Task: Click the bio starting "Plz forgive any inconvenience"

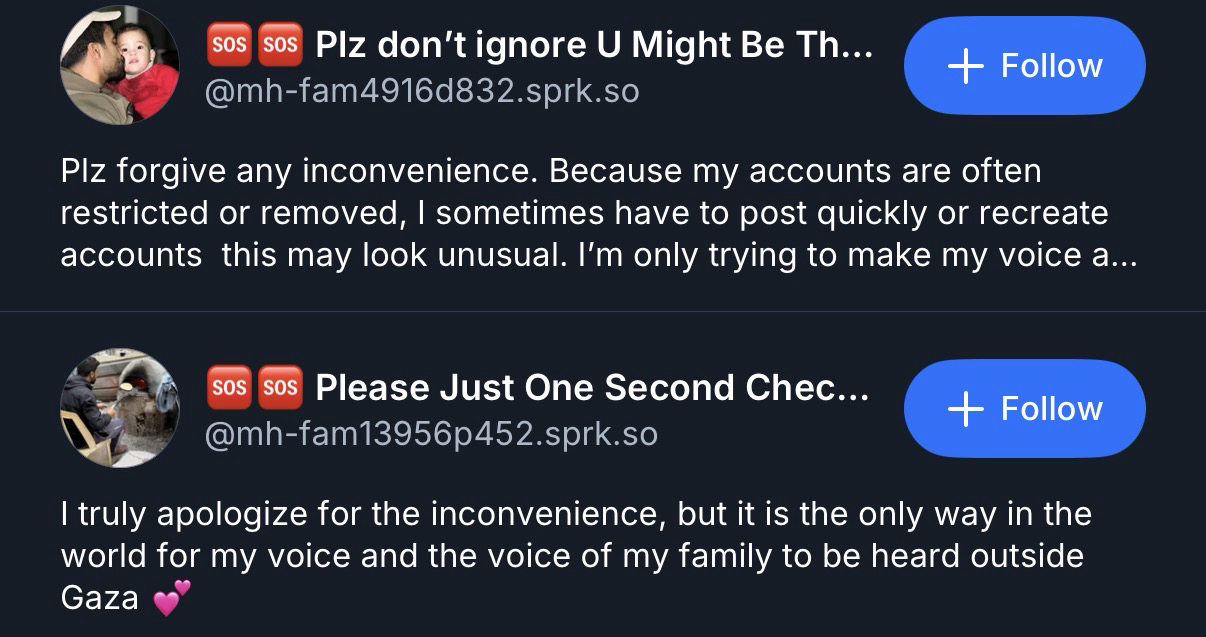Action: point(584,213)
